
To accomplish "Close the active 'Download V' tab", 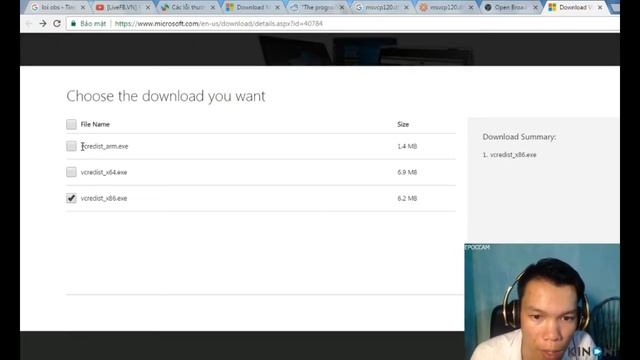I will coord(600,7).
